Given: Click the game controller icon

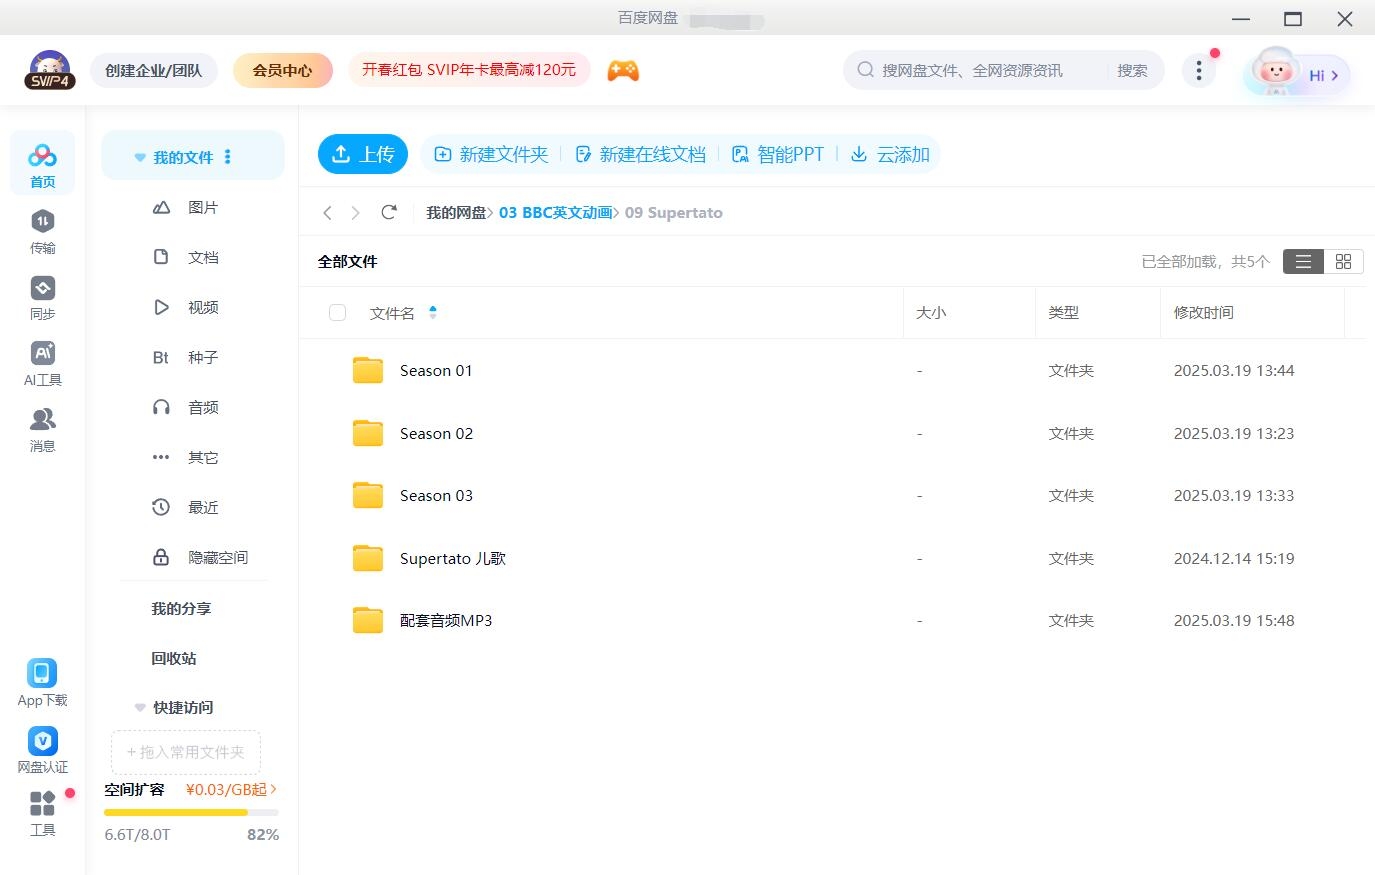Looking at the screenshot, I should tap(623, 70).
